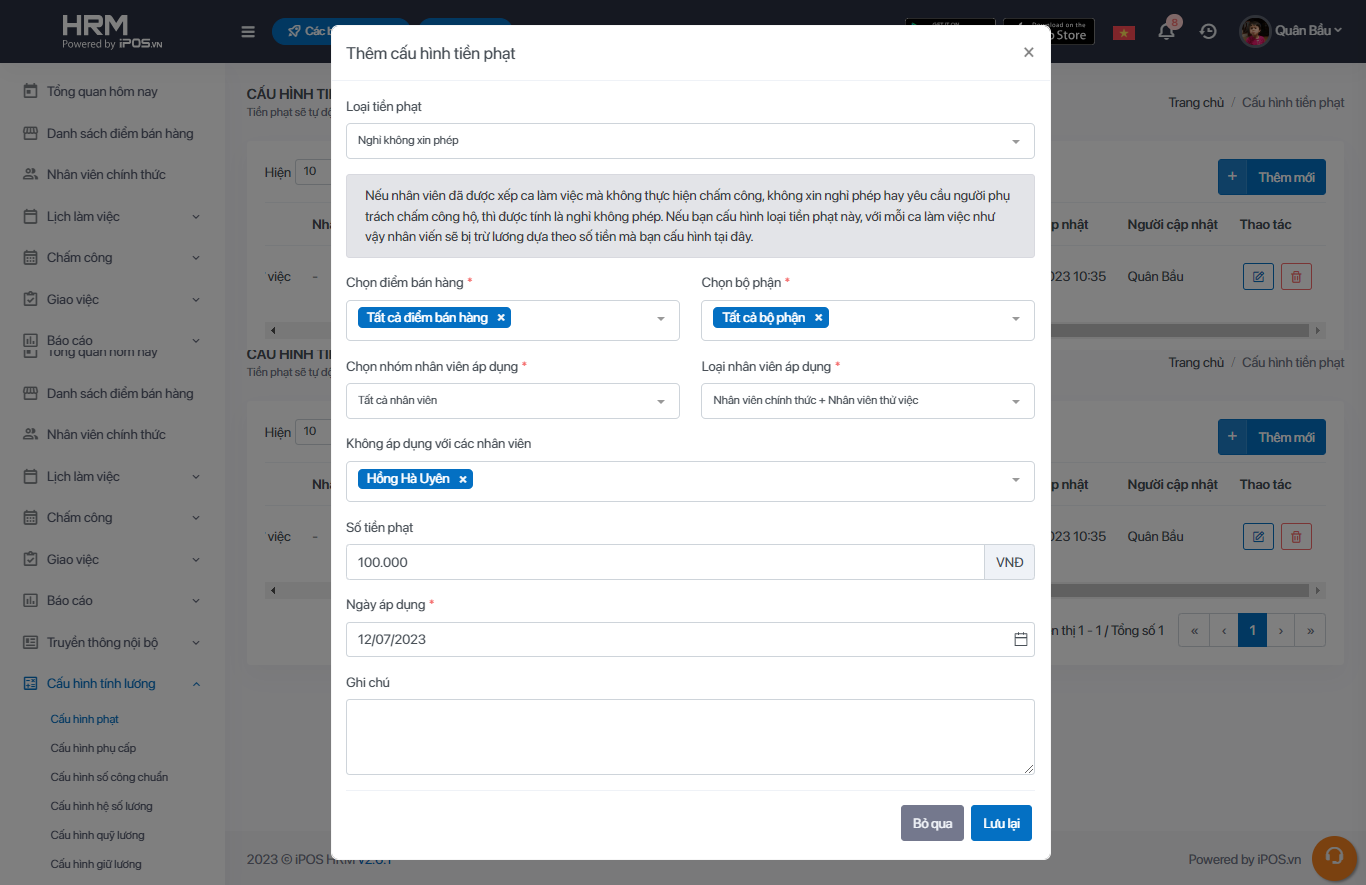Click the Lưu lại button
This screenshot has height=885, width=1366.
[x=1001, y=823]
